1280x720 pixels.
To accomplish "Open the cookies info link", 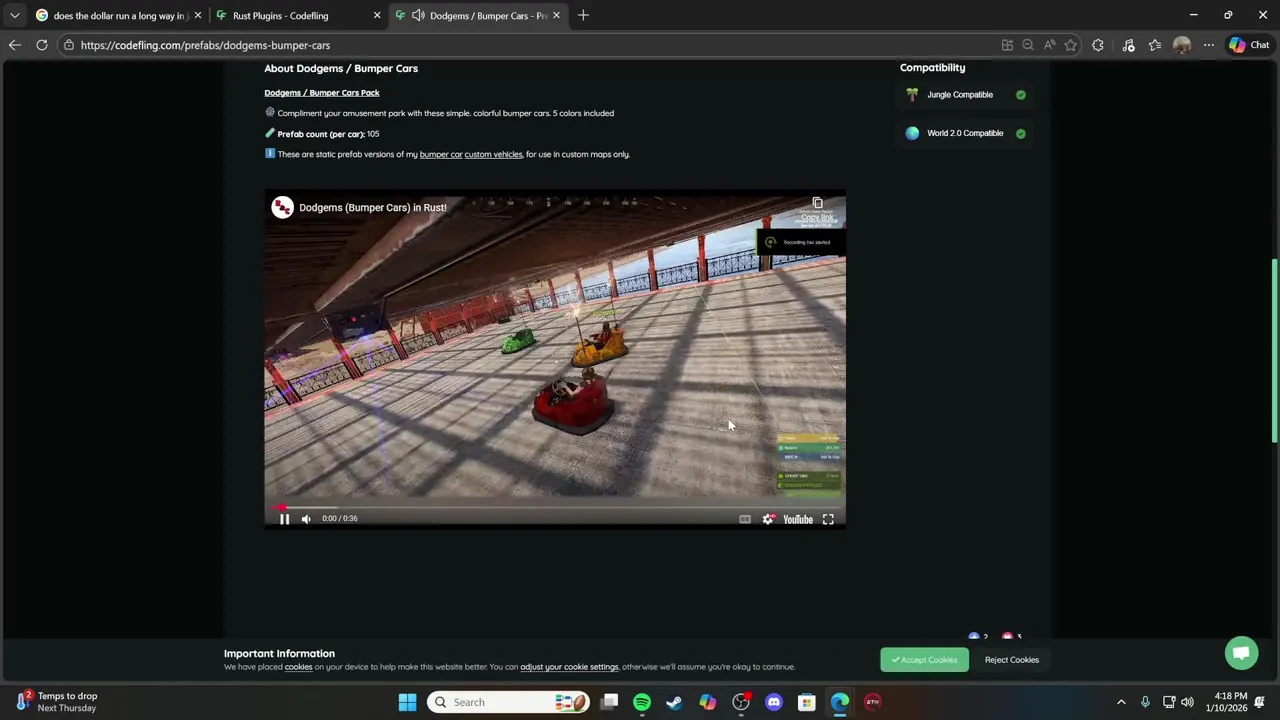I will (298, 667).
